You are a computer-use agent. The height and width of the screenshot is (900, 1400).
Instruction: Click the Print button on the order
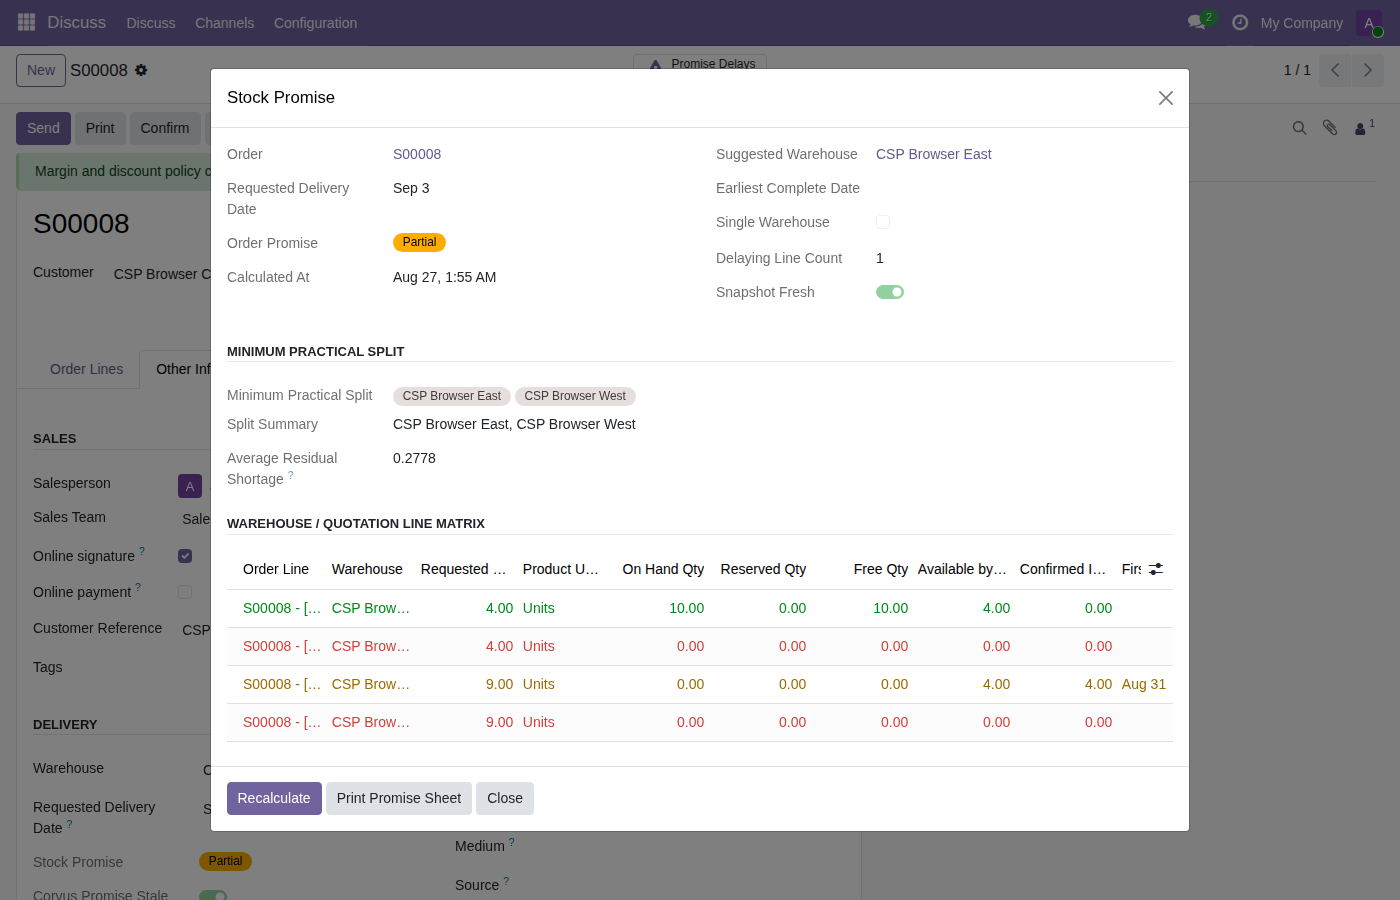point(100,128)
